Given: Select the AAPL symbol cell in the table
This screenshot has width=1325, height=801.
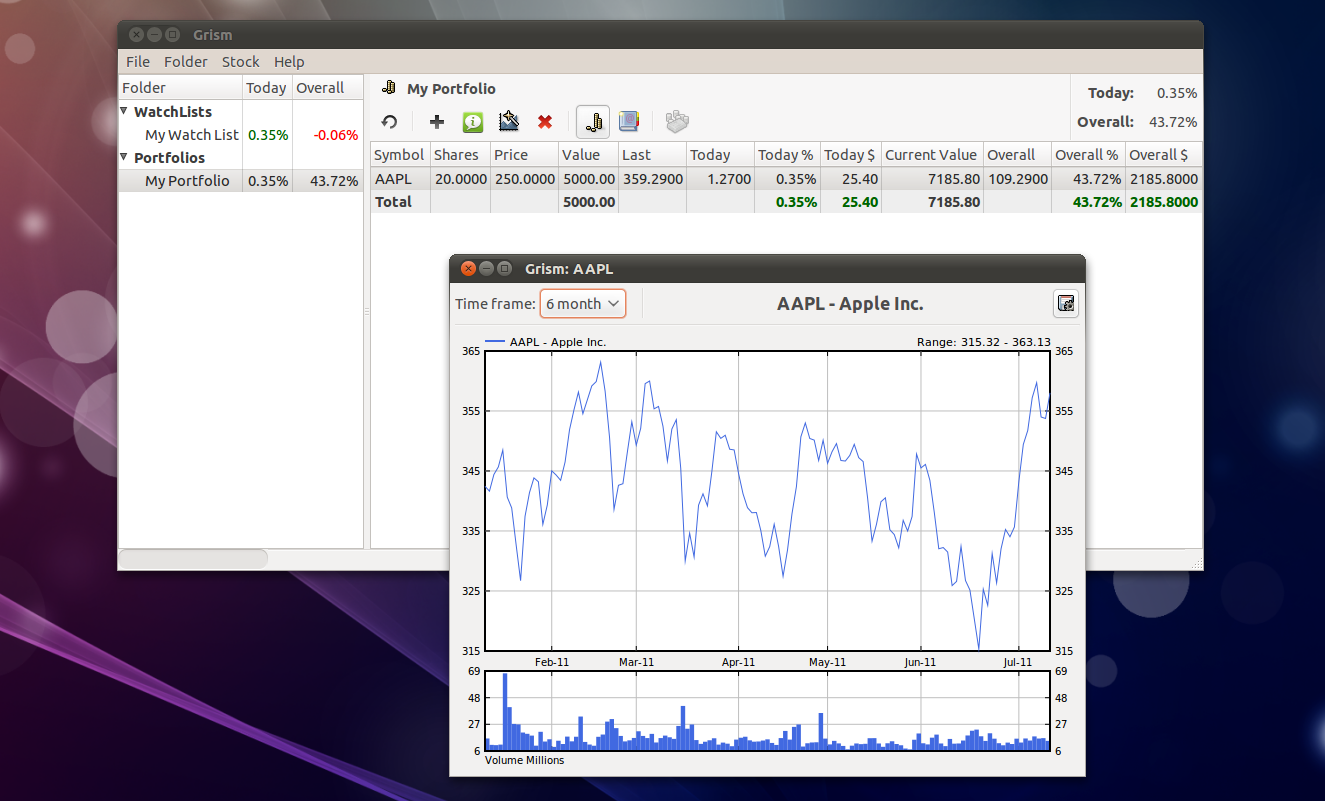Looking at the screenshot, I should [x=400, y=180].
